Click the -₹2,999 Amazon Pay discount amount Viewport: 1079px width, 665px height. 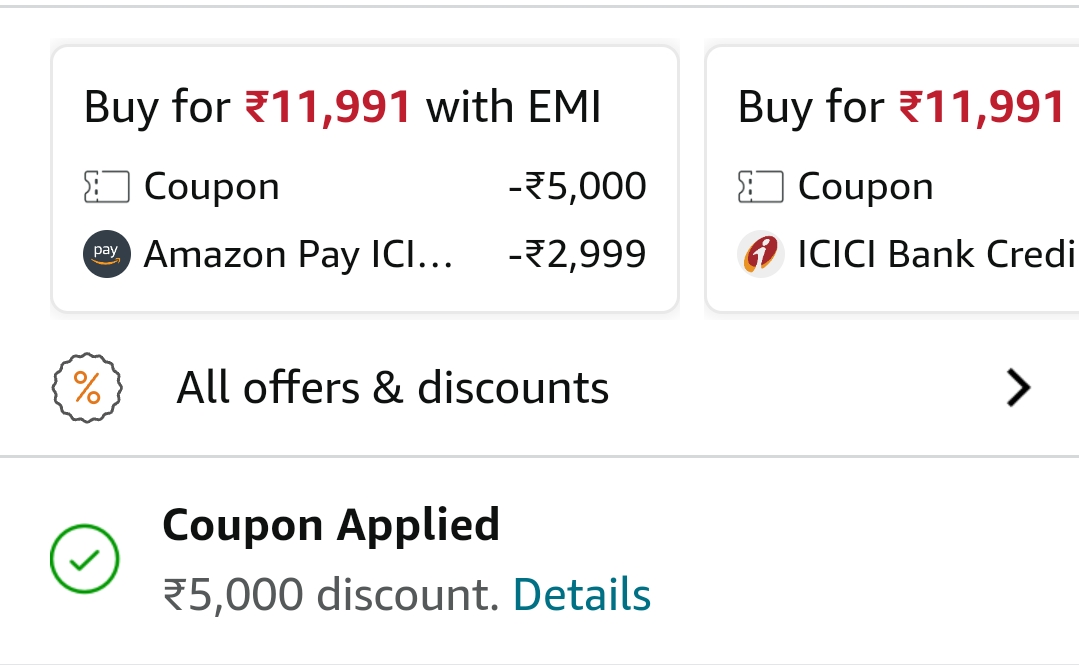(577, 255)
